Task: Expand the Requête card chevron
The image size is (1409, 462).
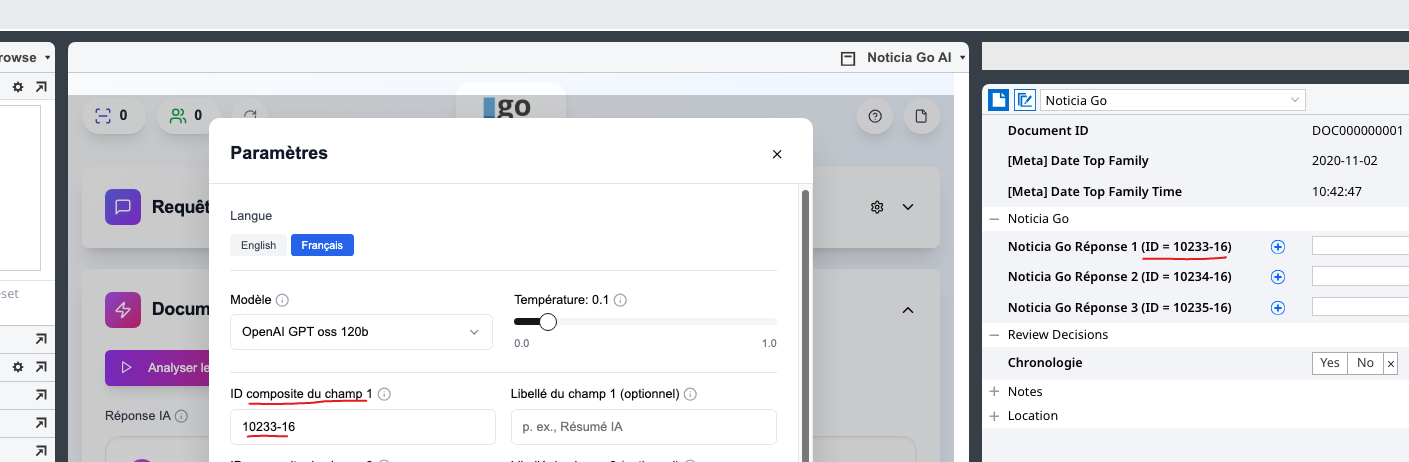Action: pos(908,207)
